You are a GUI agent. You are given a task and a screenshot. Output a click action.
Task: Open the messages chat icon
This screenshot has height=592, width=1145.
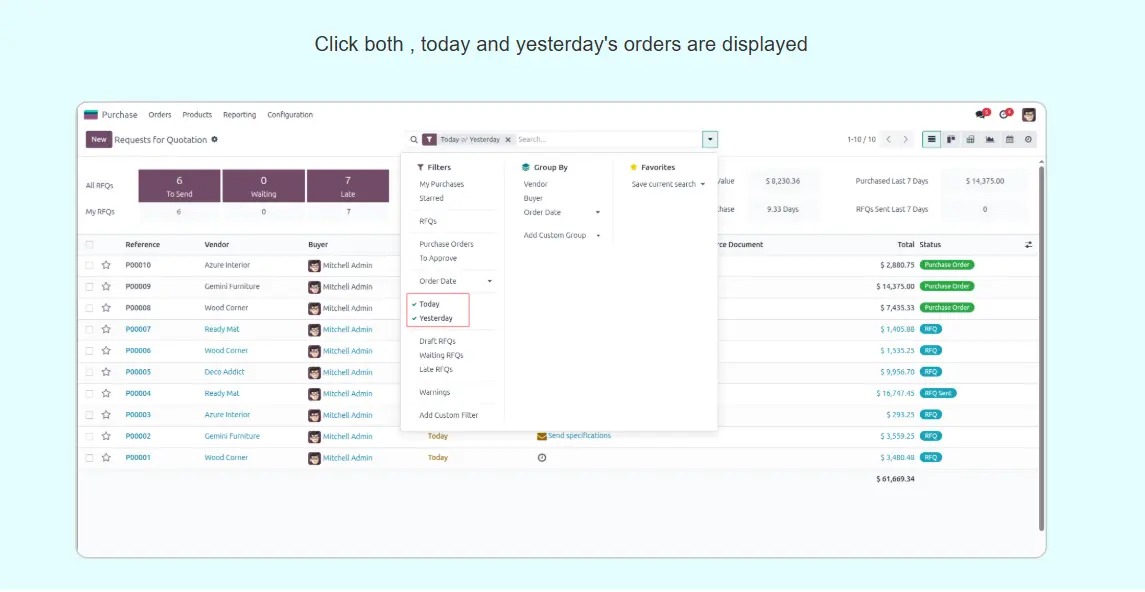pos(980,115)
